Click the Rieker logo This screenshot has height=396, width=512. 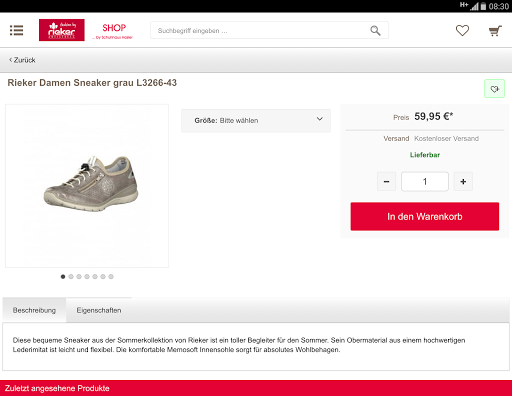[x=62, y=30]
